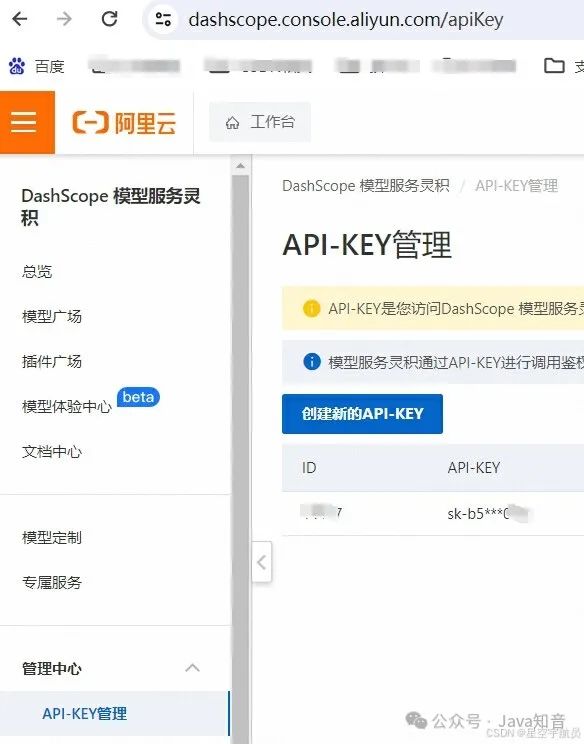The image size is (584, 744).
Task: Click the 工作台 home button
Action: tap(260, 122)
